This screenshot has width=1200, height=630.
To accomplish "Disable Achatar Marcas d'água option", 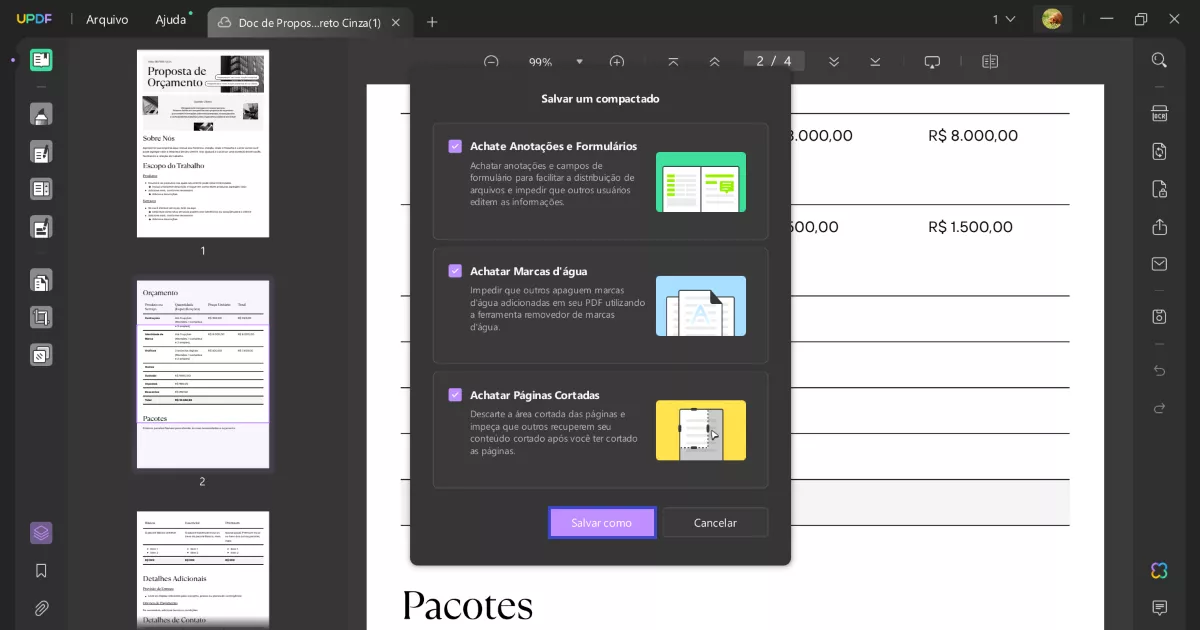I will point(455,270).
